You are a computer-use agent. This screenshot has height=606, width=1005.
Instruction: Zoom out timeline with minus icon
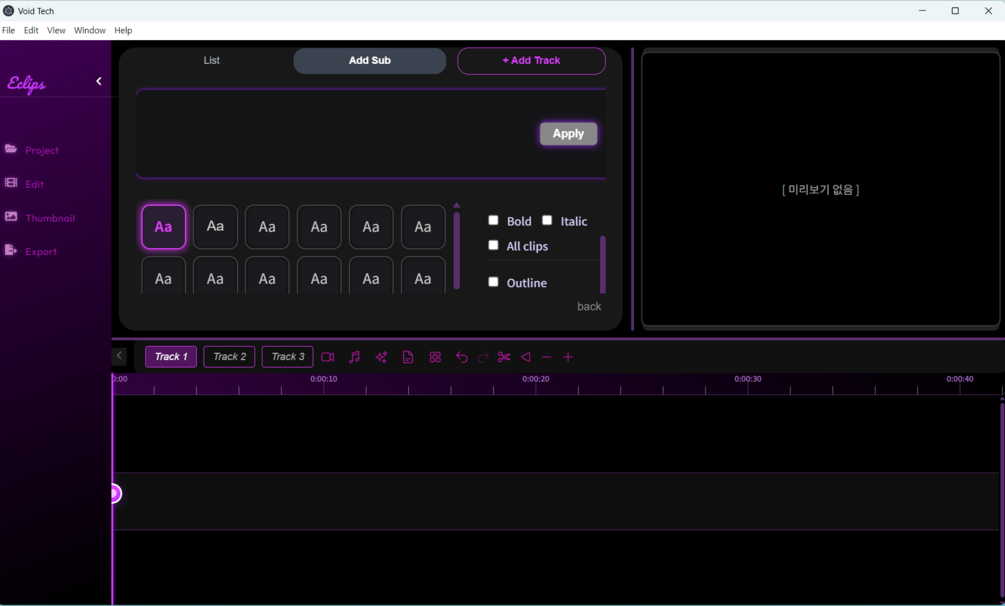547,357
